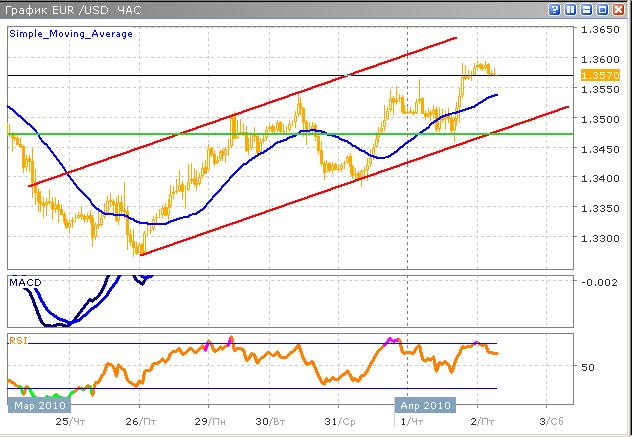This screenshot has width=632, height=437.
Task: Click the MACD -0.002 axis value
Action: pyautogui.click(x=599, y=282)
